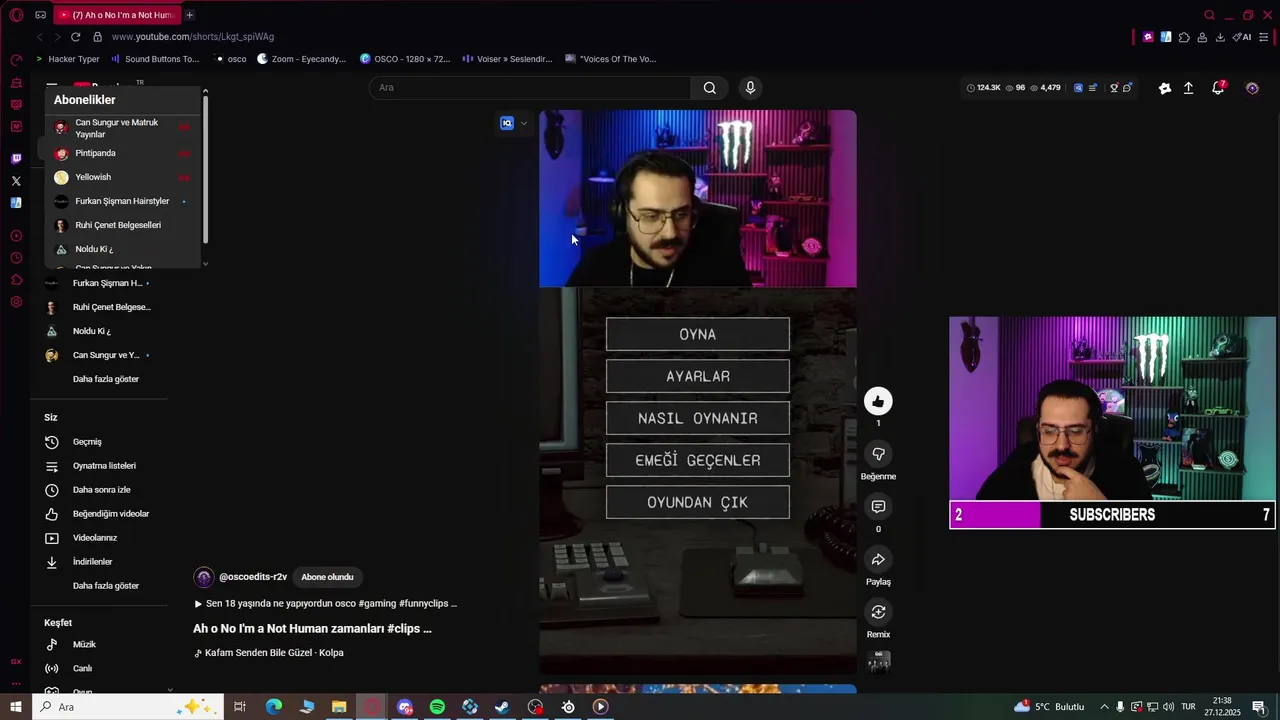Open the sound track thumbnail under Remix
The width and height of the screenshot is (1280, 720).
pyautogui.click(x=878, y=661)
